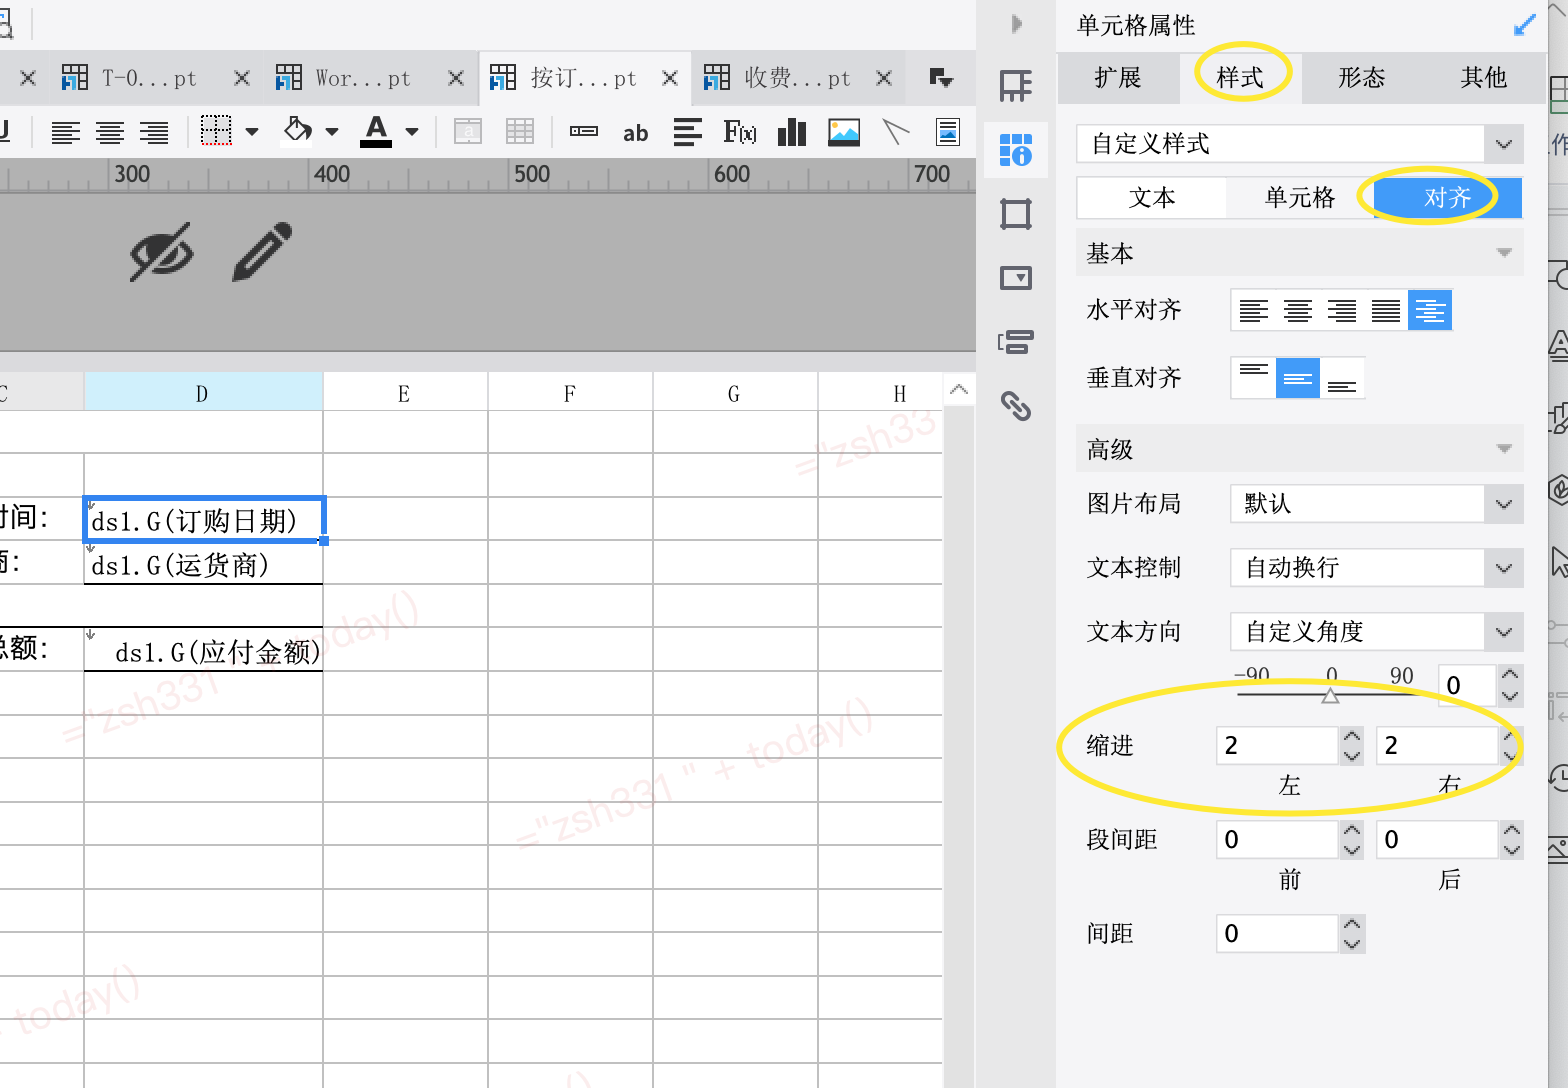Open the 收费...pt document tab

coord(796,78)
